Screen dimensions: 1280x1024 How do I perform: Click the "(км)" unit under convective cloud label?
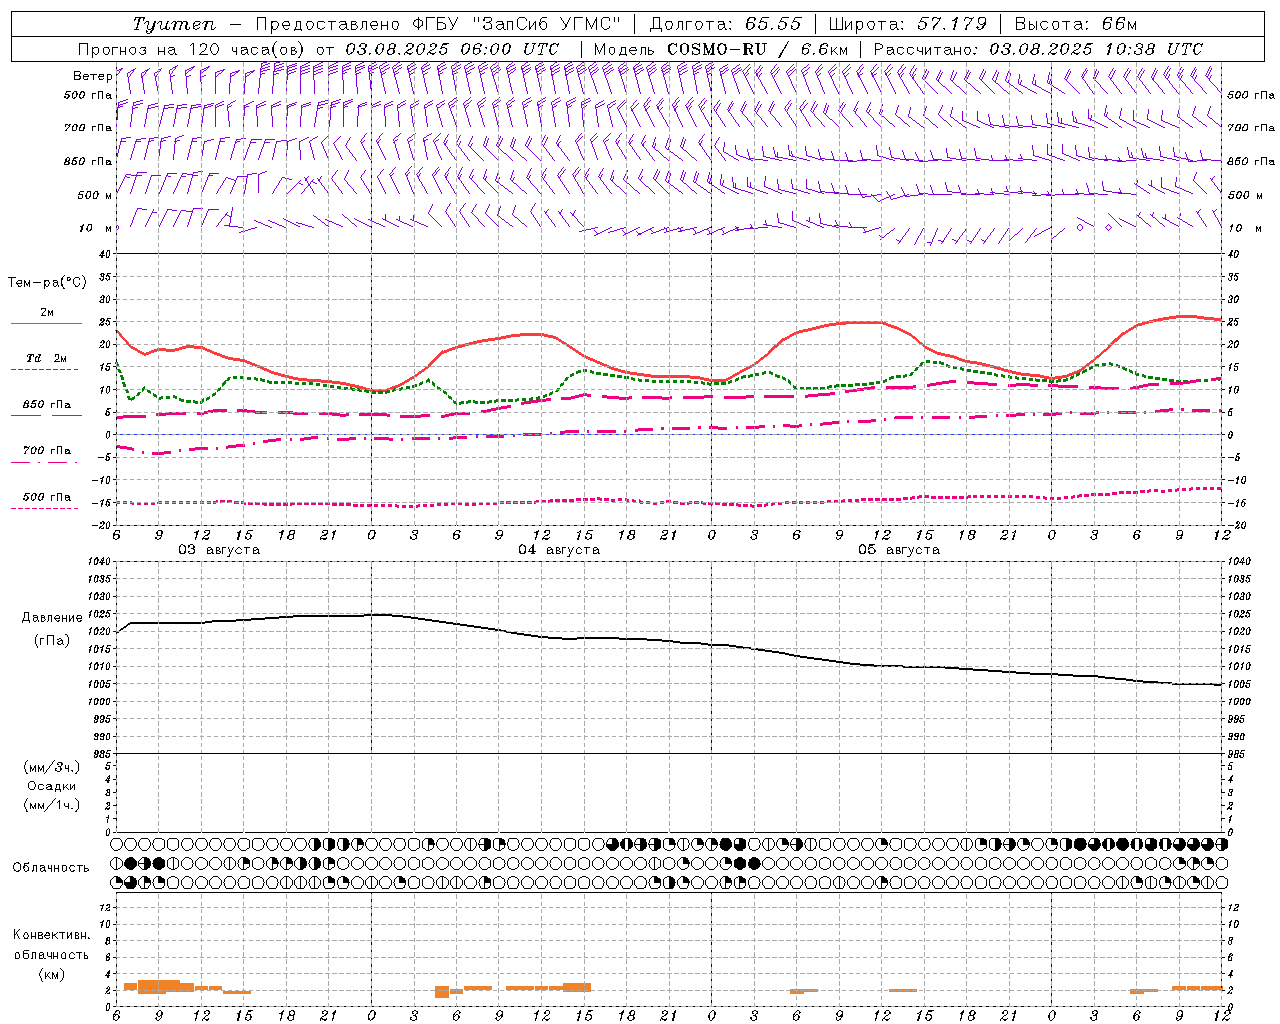point(51,974)
